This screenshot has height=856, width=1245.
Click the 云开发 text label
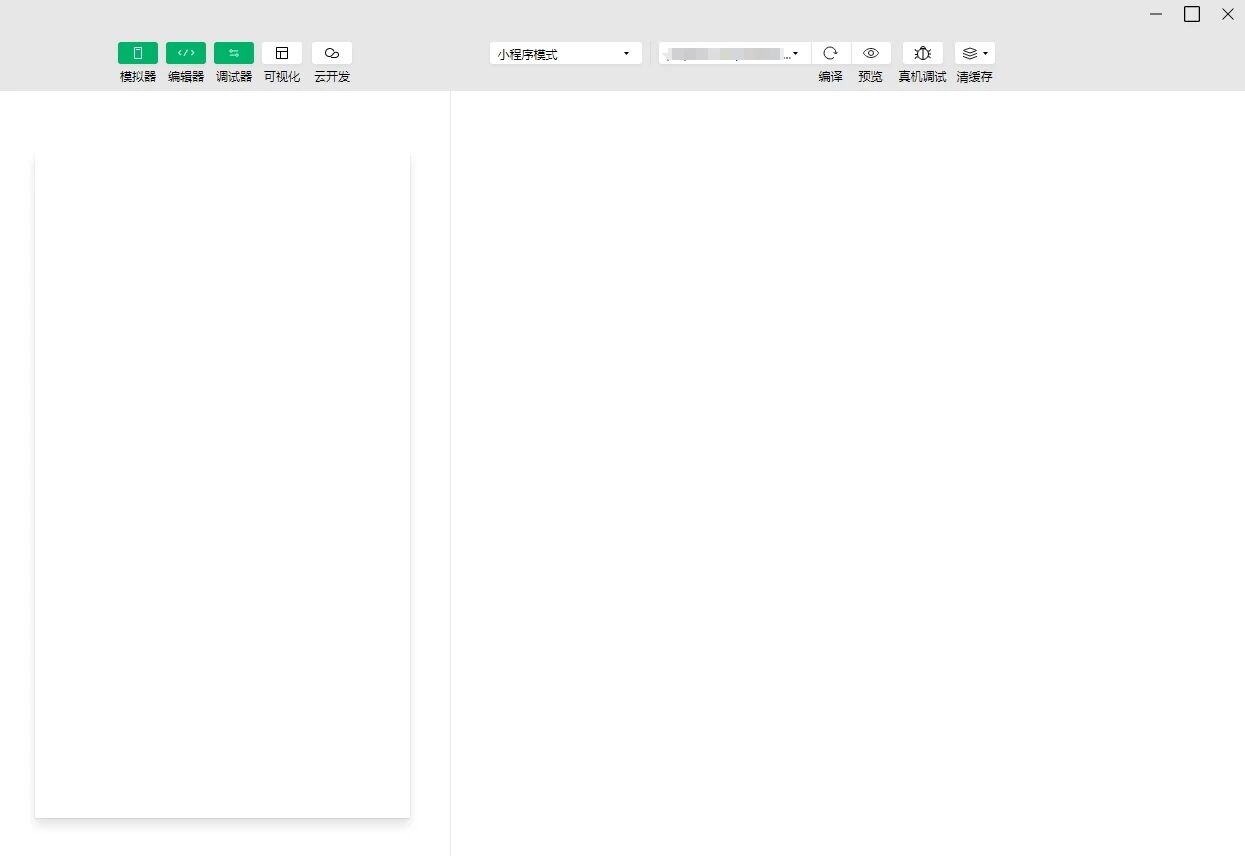(332, 77)
